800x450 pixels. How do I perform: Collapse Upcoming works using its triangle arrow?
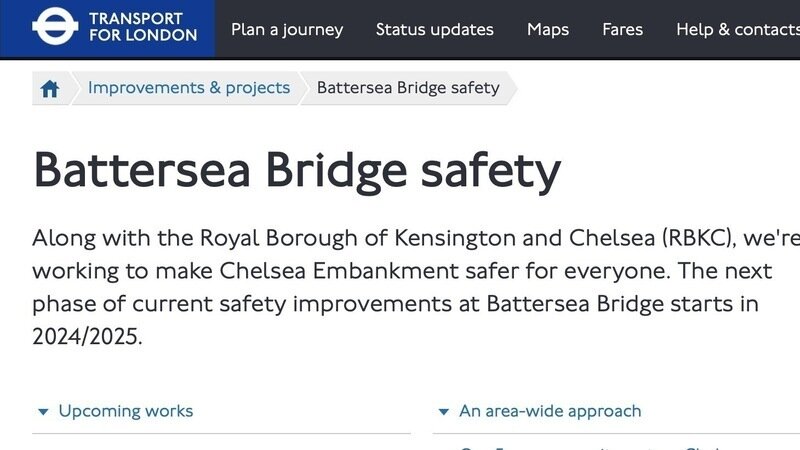click(x=43, y=412)
